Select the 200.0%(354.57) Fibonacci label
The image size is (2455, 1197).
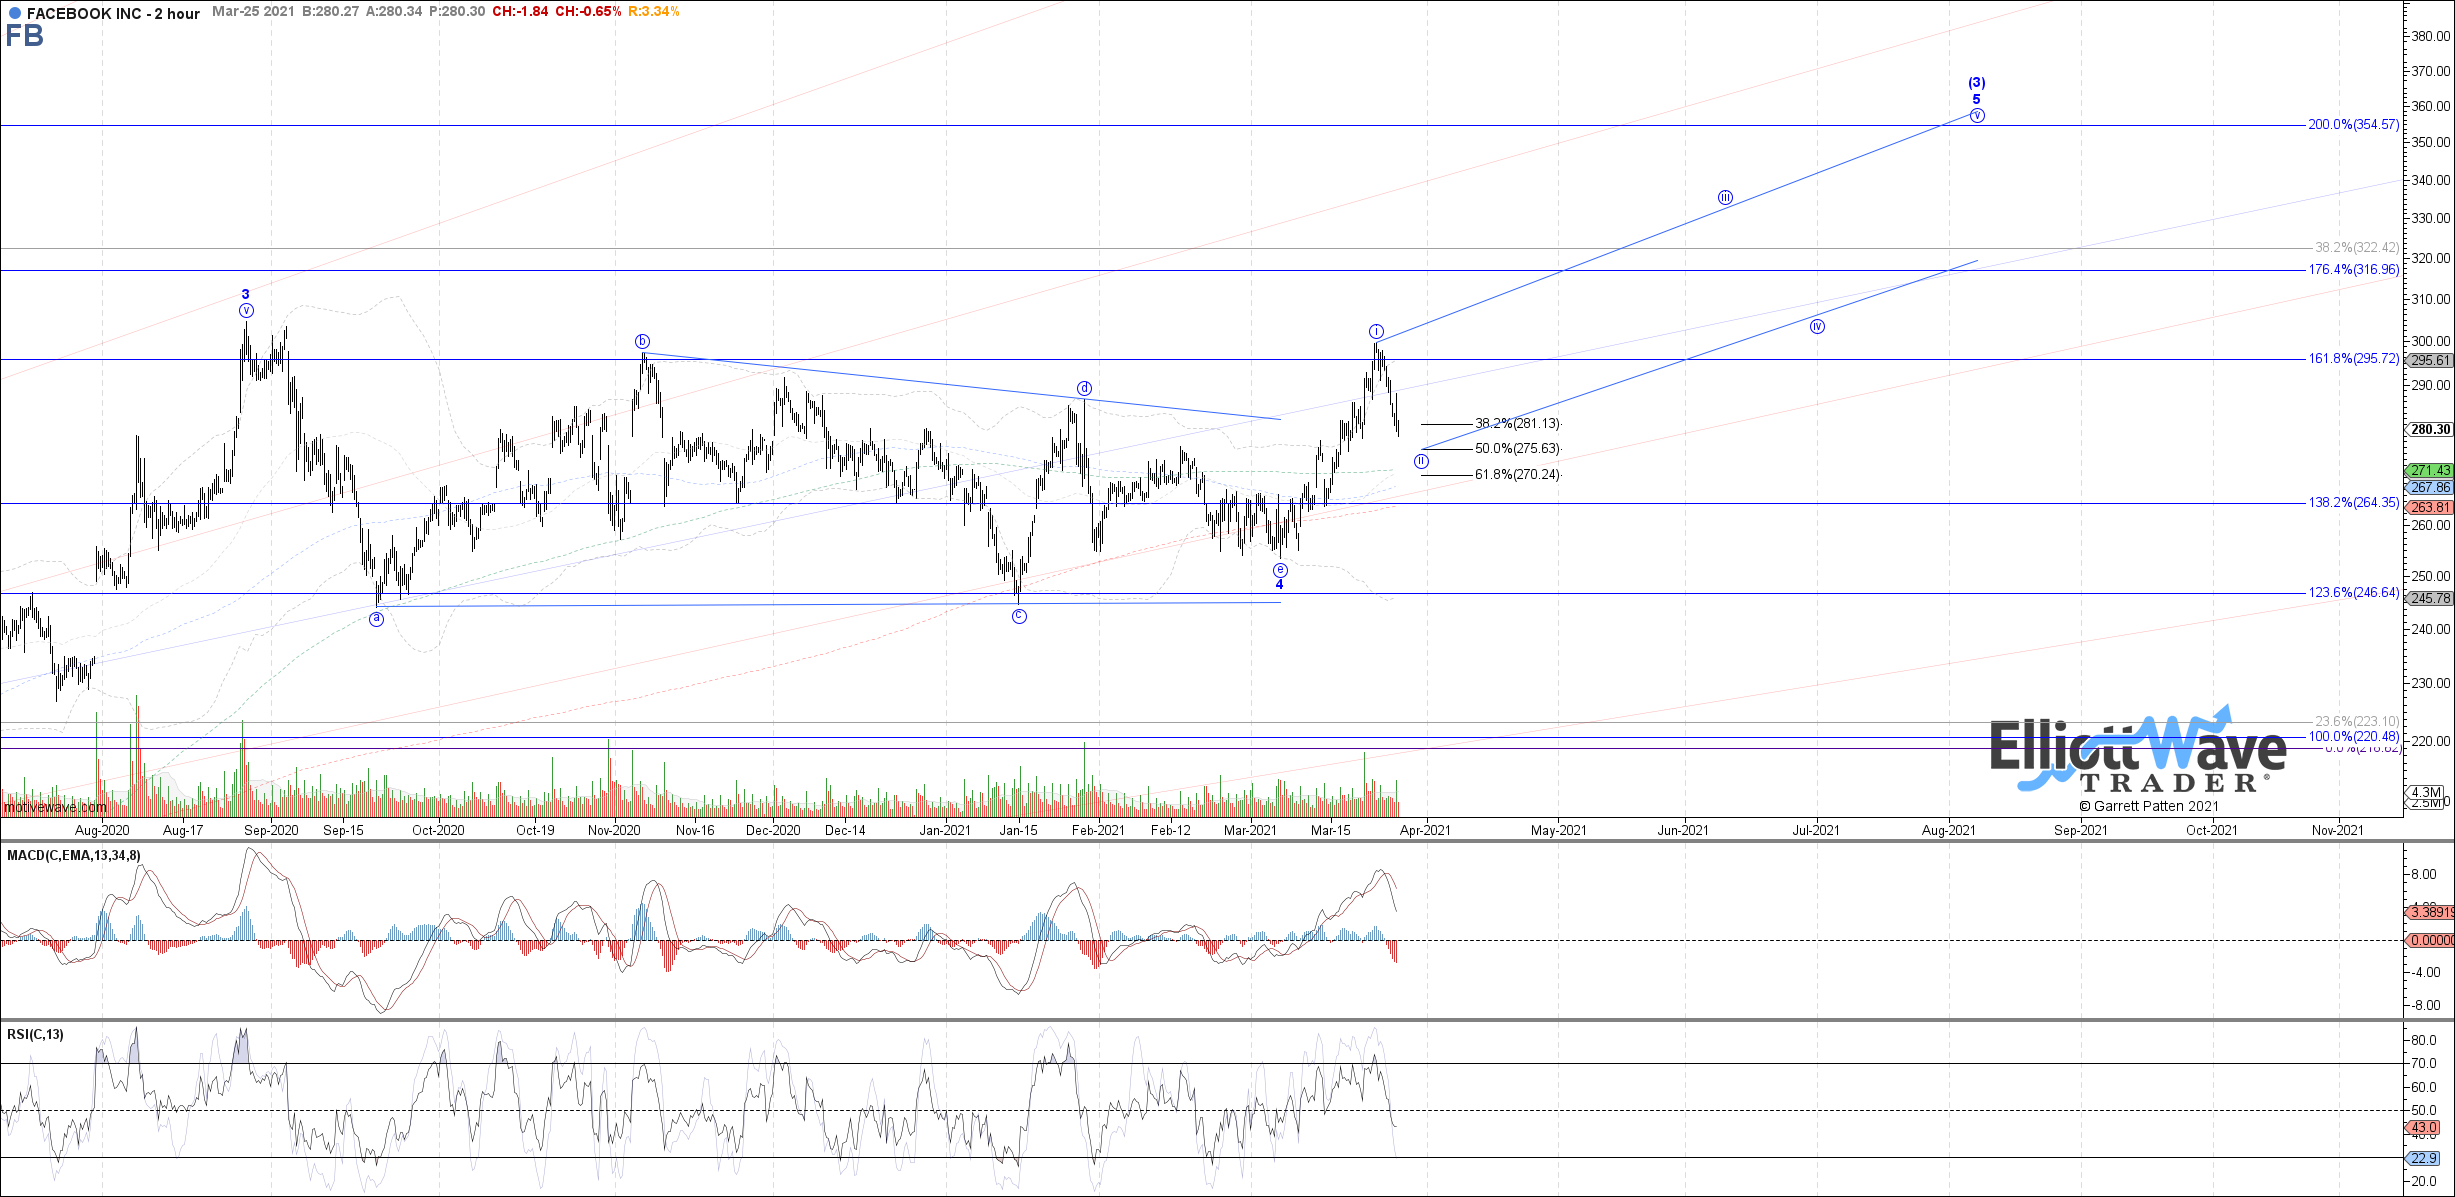point(2353,125)
